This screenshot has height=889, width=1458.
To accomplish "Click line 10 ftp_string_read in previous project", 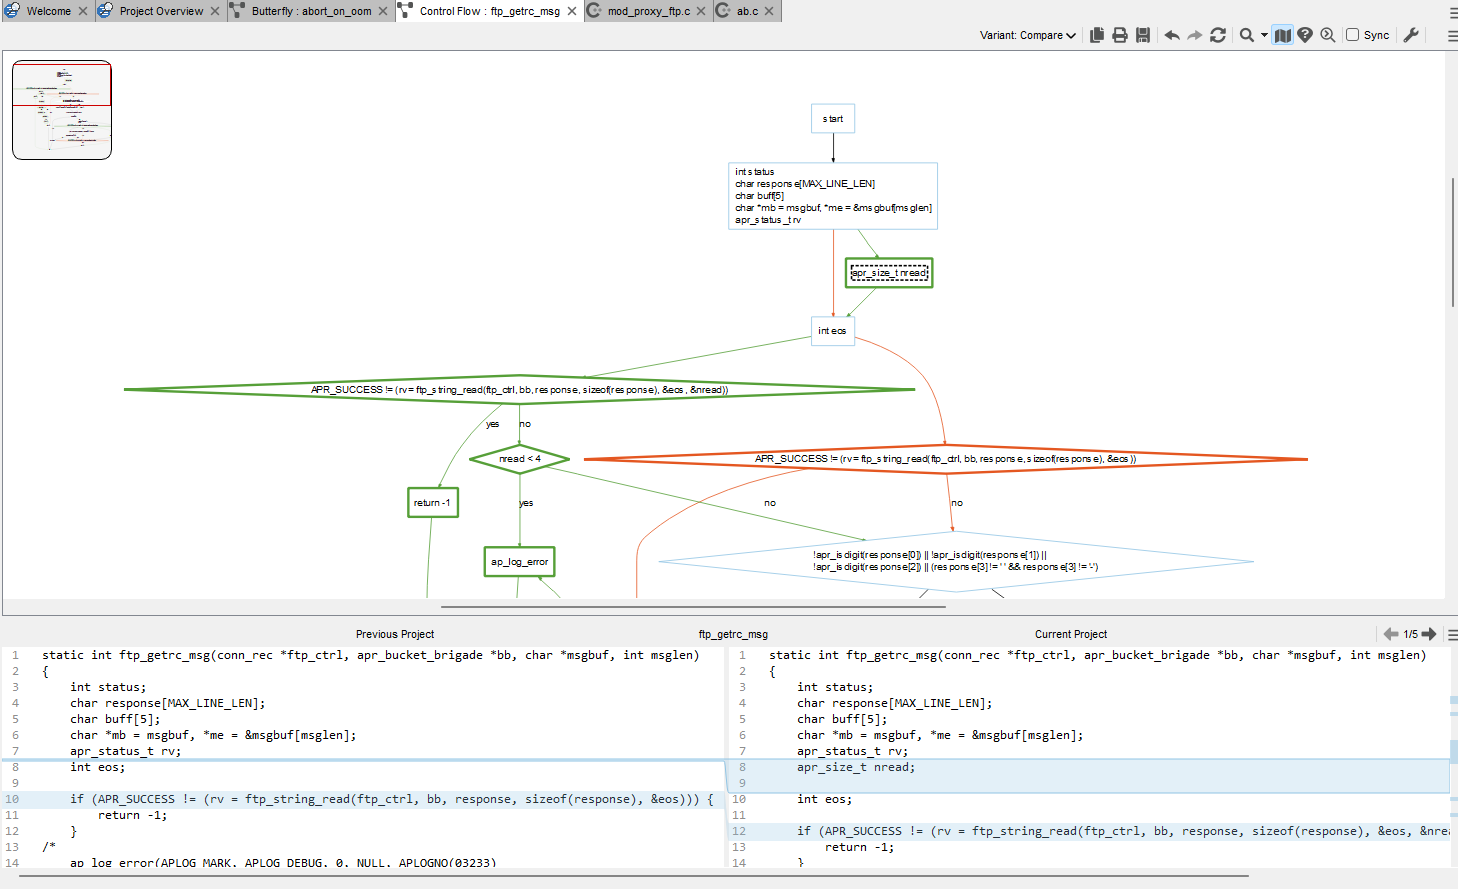I will pyautogui.click(x=392, y=799).
